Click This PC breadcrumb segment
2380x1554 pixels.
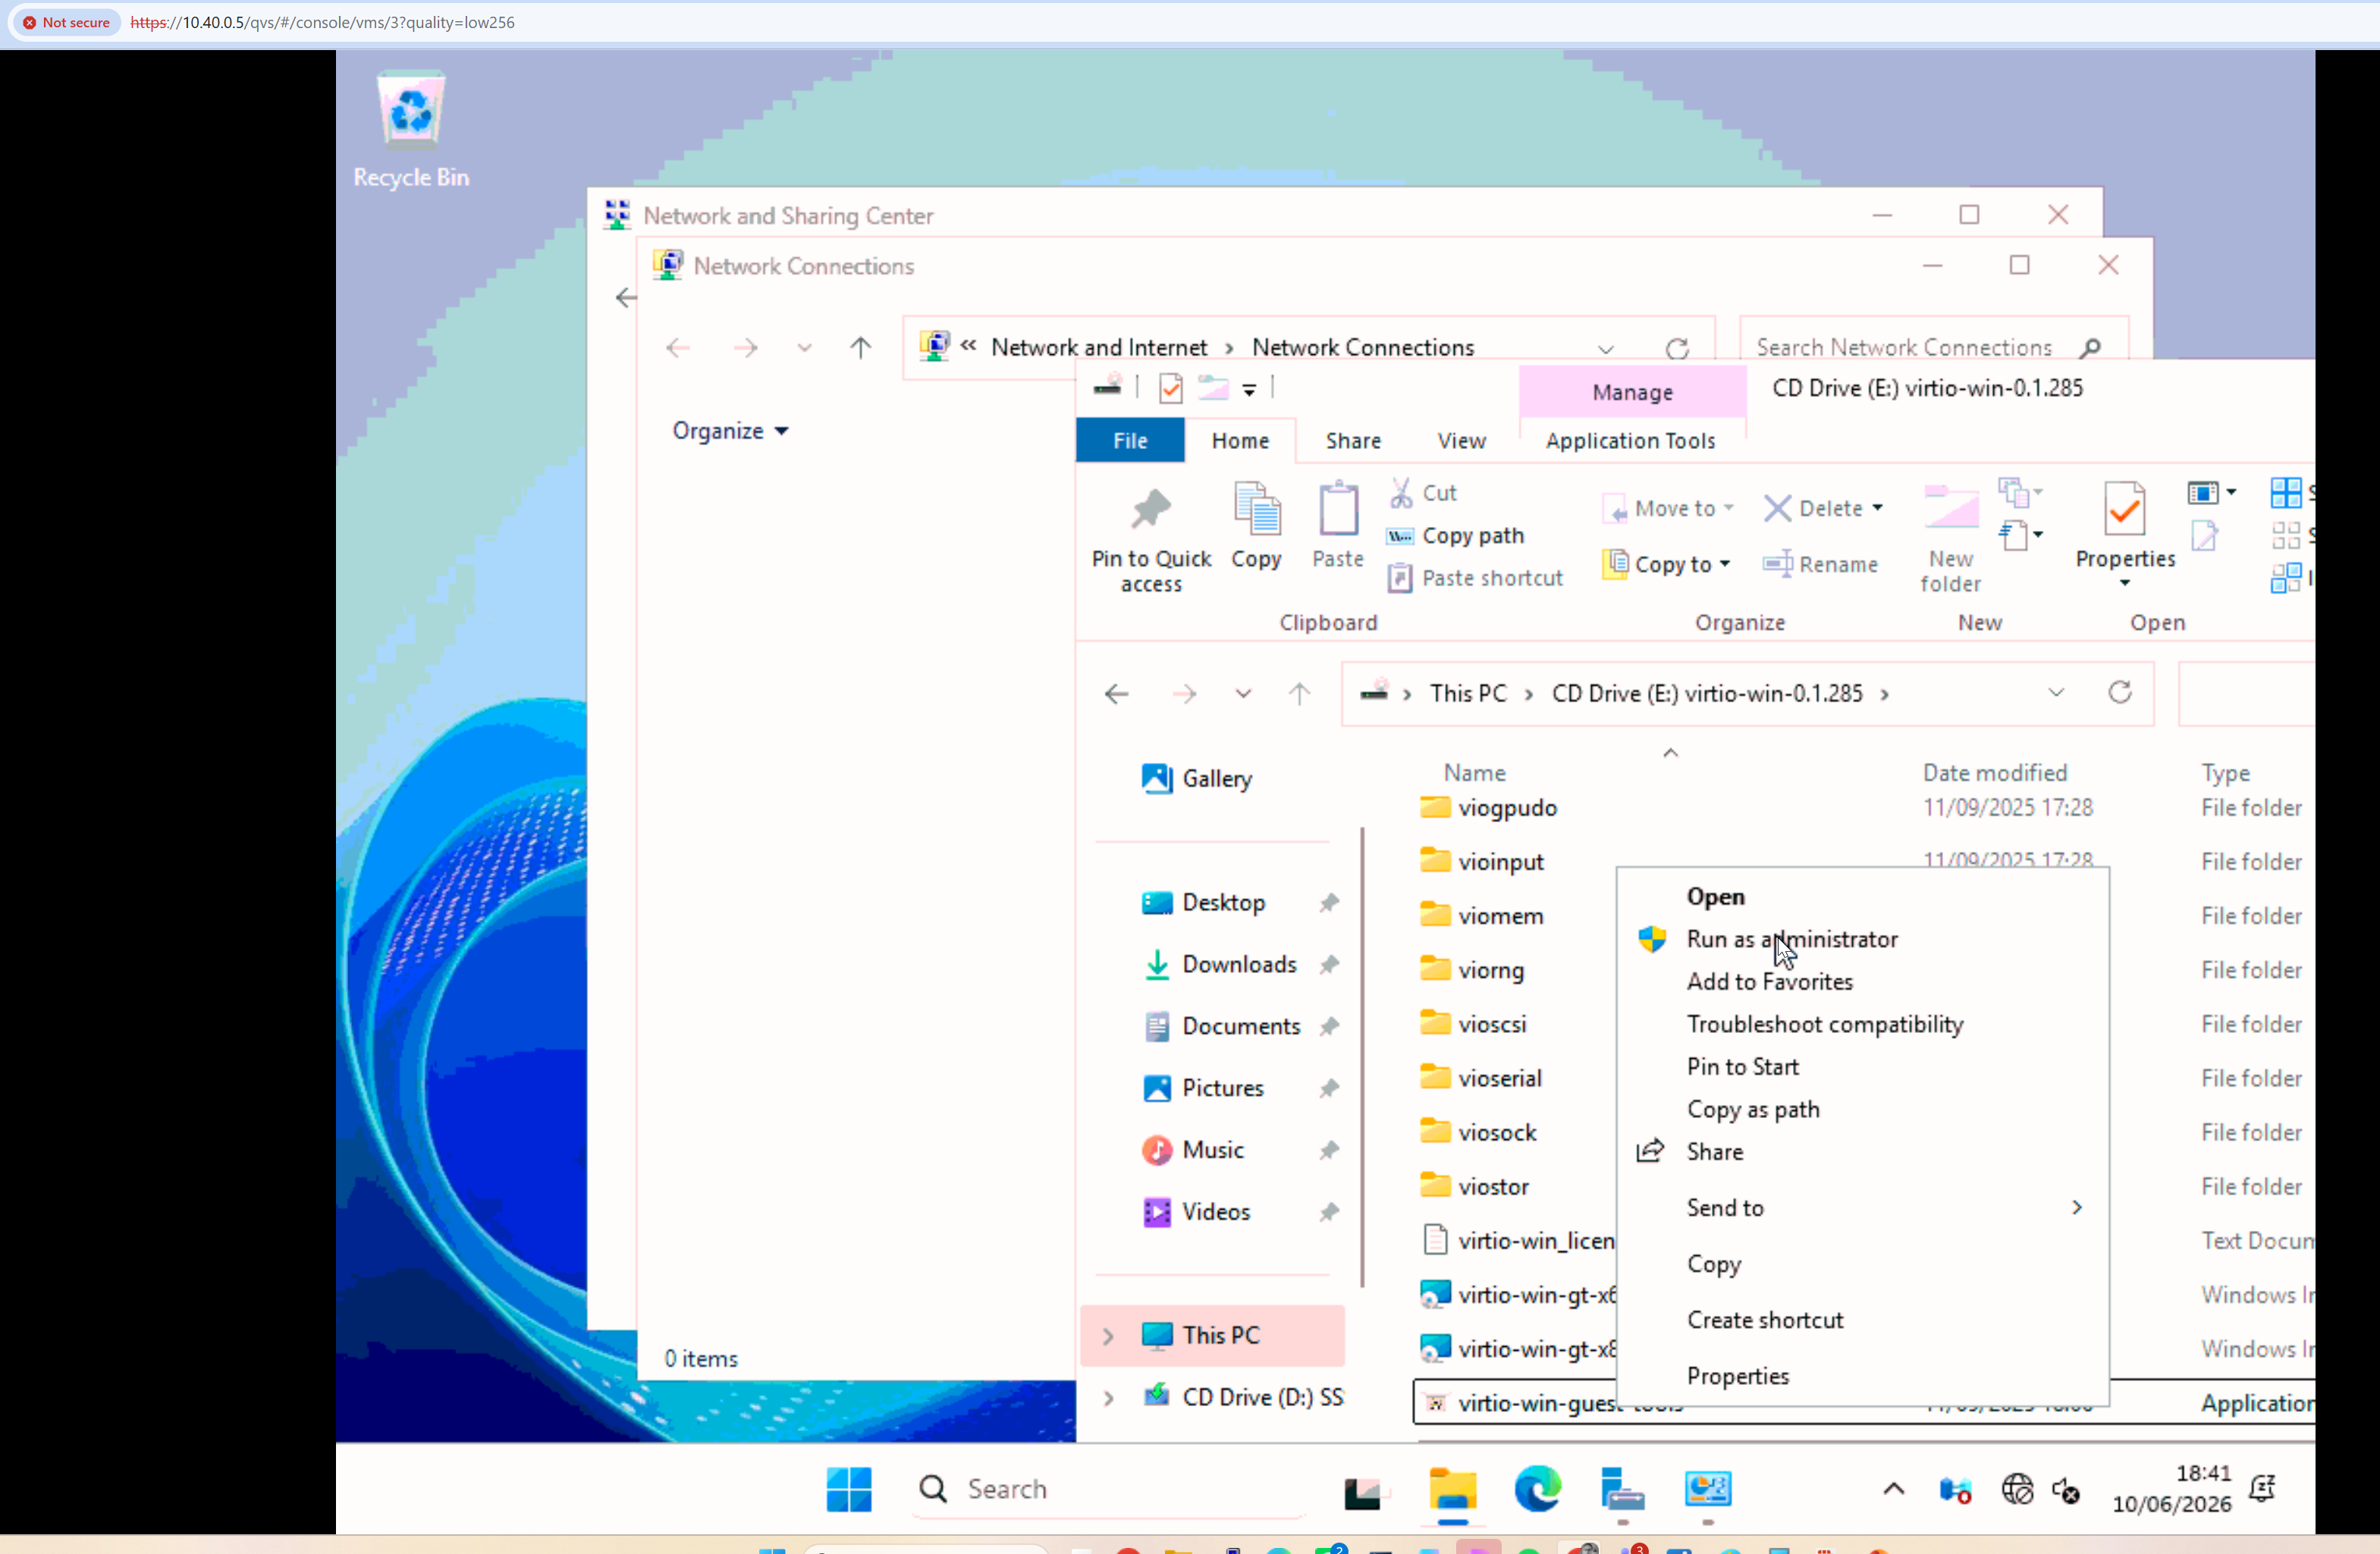[x=1467, y=694]
